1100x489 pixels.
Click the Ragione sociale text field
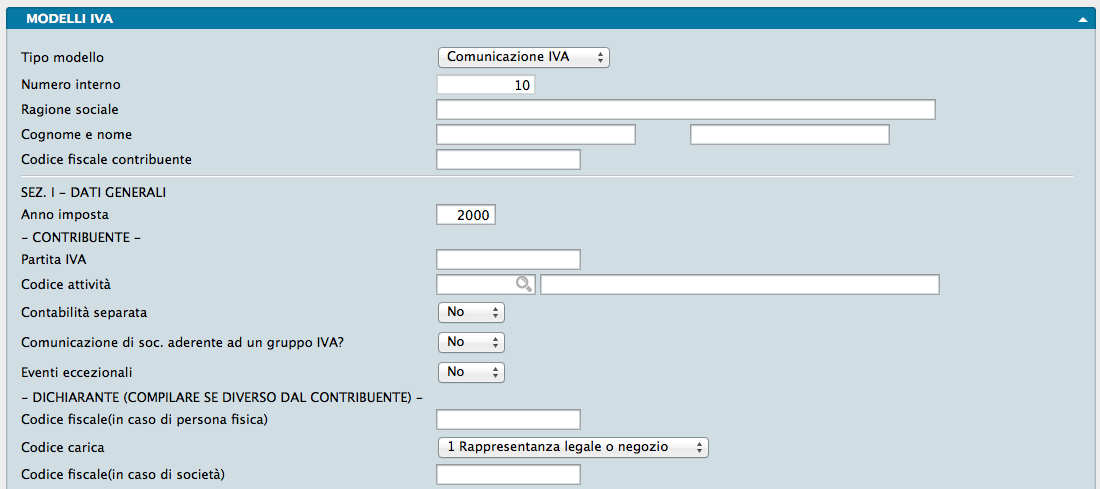pos(685,109)
